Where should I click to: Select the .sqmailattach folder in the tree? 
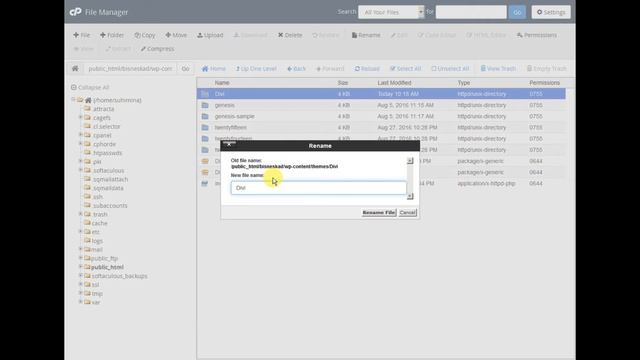pyautogui.click(x=111, y=179)
